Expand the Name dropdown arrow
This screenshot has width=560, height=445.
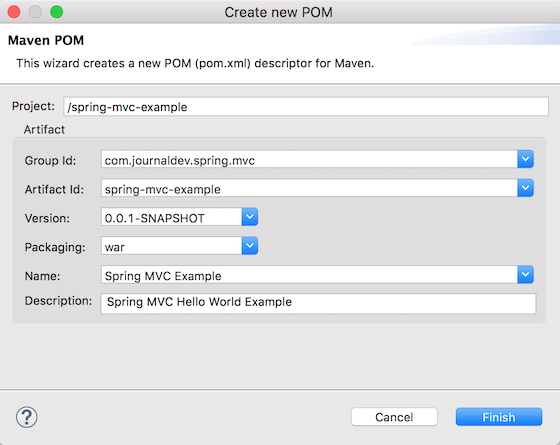pyautogui.click(x=525, y=275)
